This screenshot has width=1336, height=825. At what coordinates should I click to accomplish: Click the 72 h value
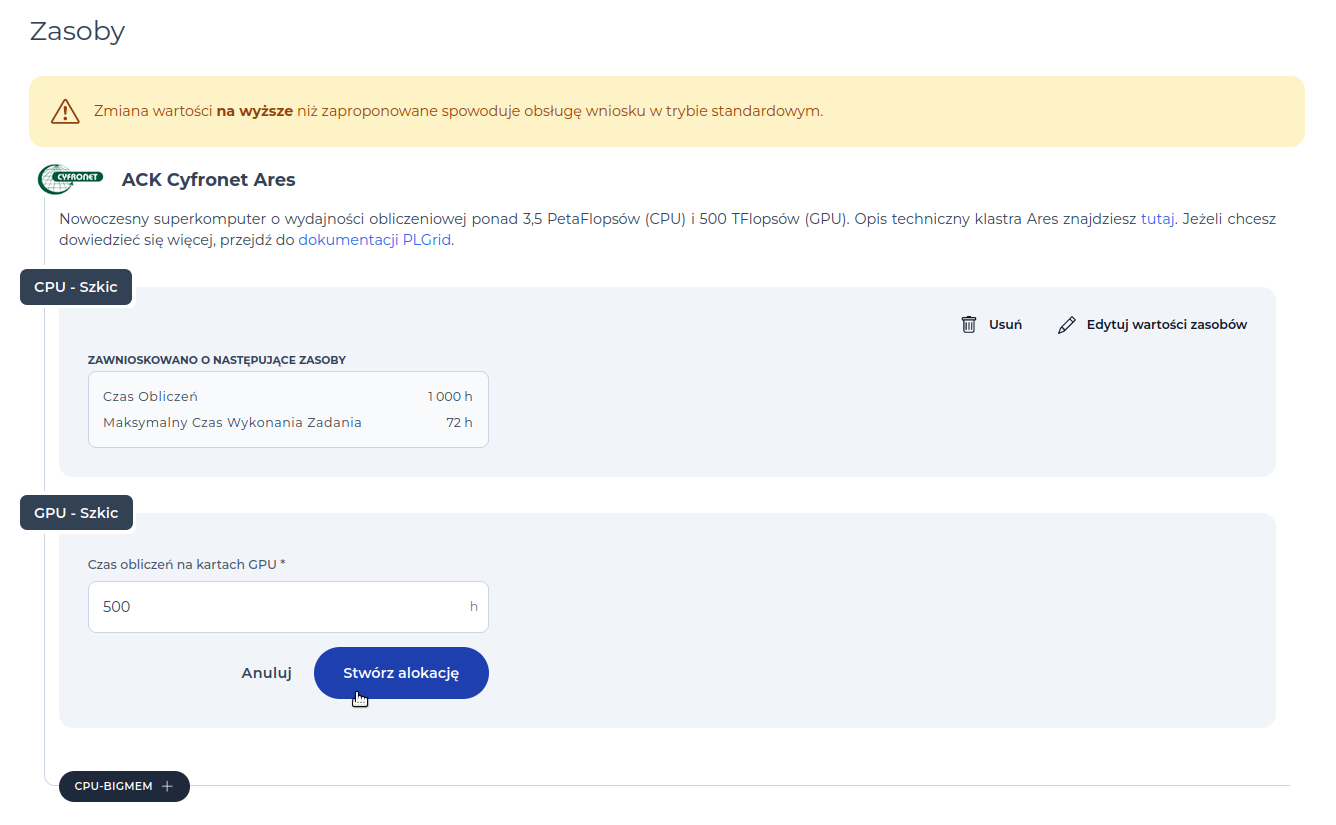click(460, 422)
